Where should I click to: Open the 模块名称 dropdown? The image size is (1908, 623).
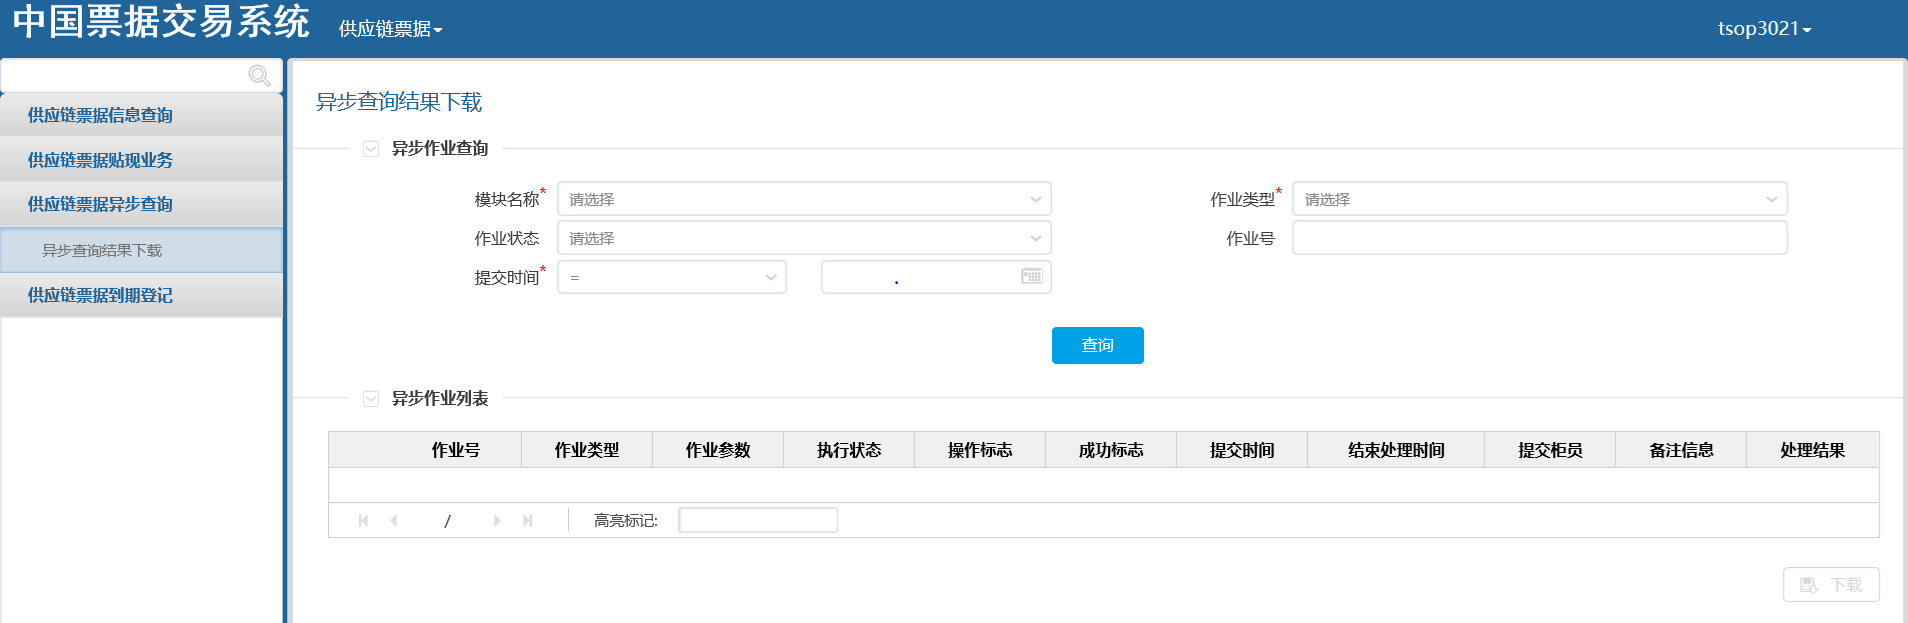coord(804,199)
